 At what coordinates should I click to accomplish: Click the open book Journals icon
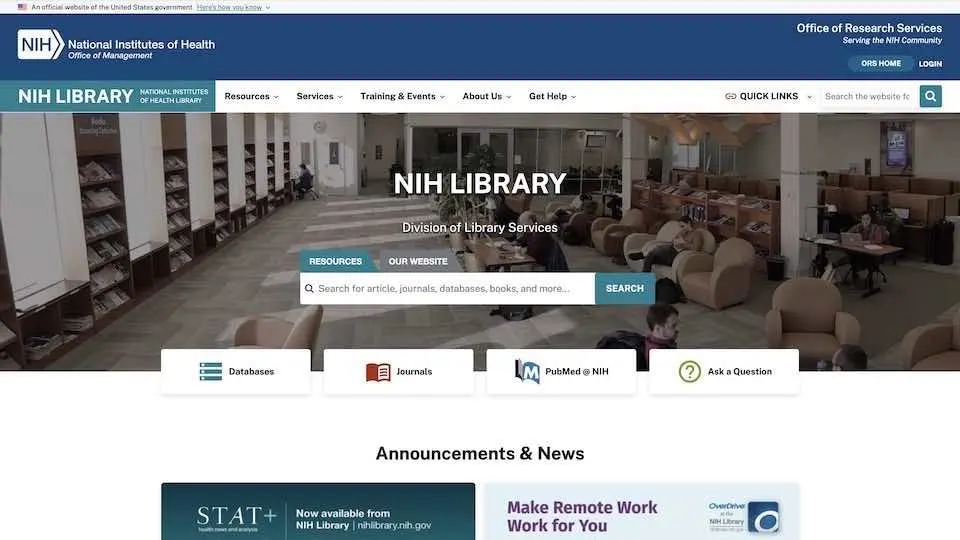378,372
